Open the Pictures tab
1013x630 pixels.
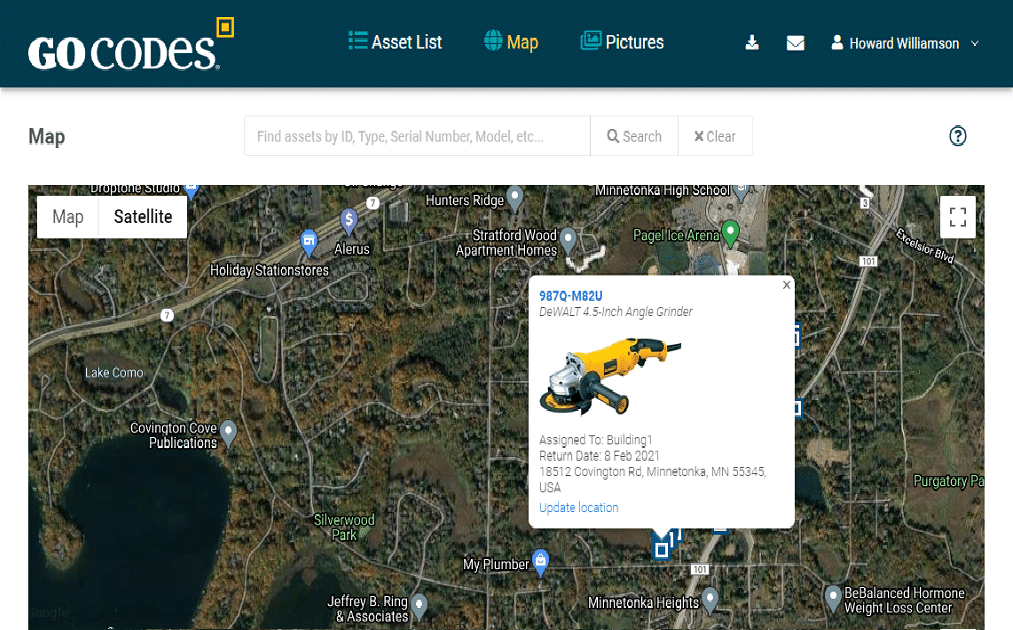click(x=622, y=42)
